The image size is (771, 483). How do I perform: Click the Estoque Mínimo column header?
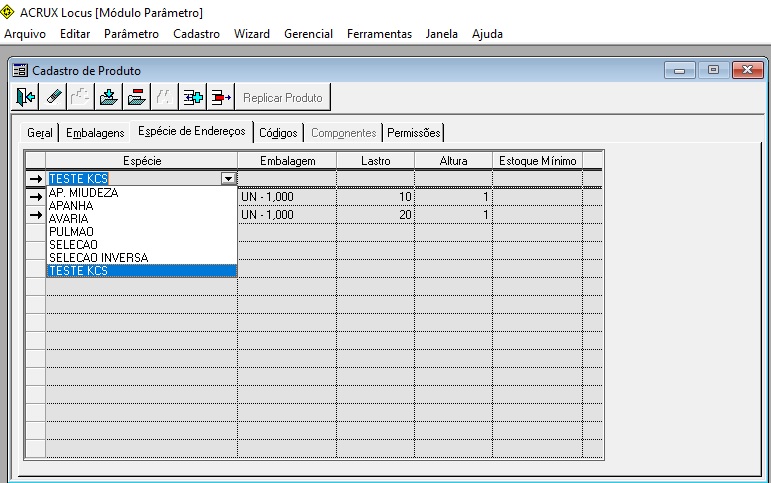tap(537, 161)
